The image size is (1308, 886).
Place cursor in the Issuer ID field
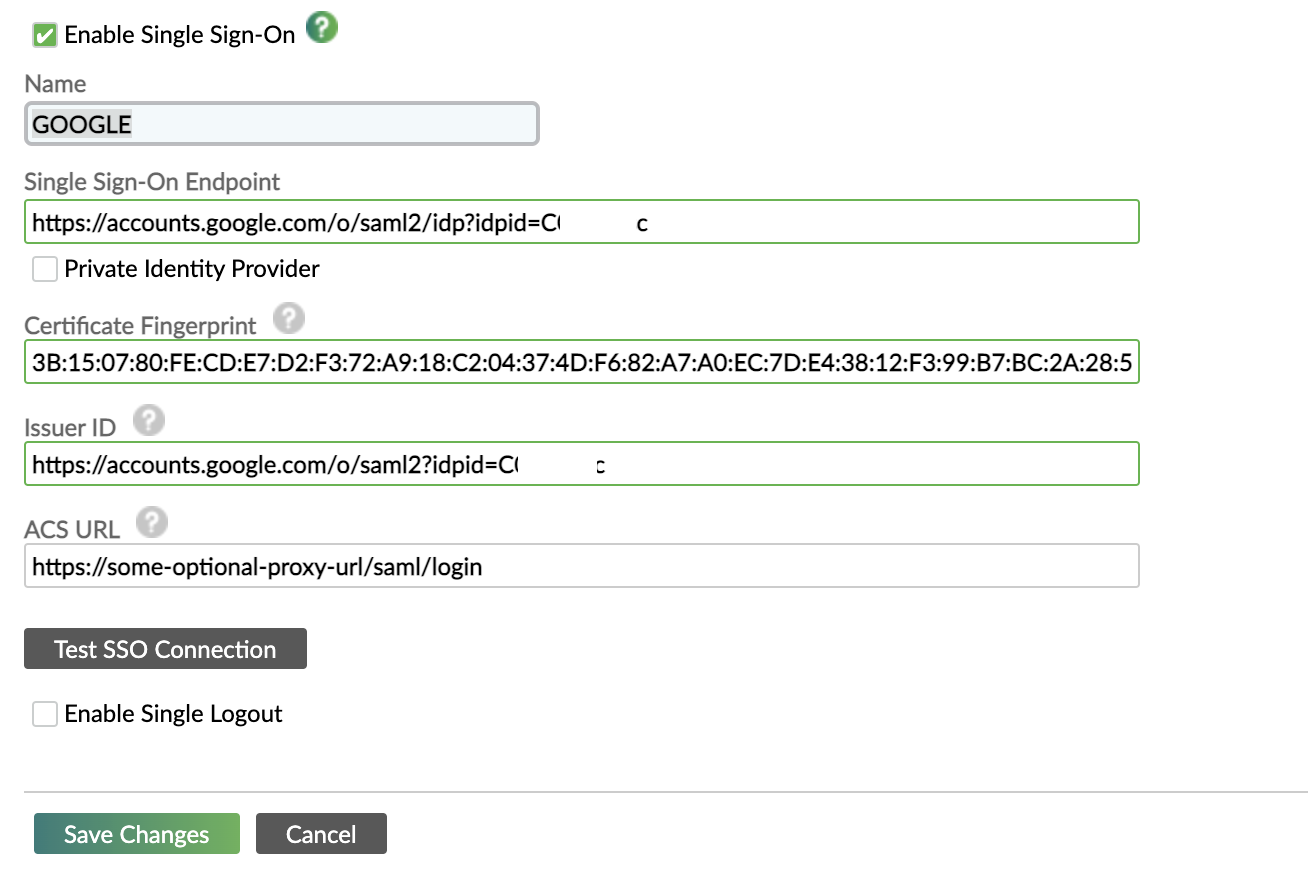[x=580, y=463]
